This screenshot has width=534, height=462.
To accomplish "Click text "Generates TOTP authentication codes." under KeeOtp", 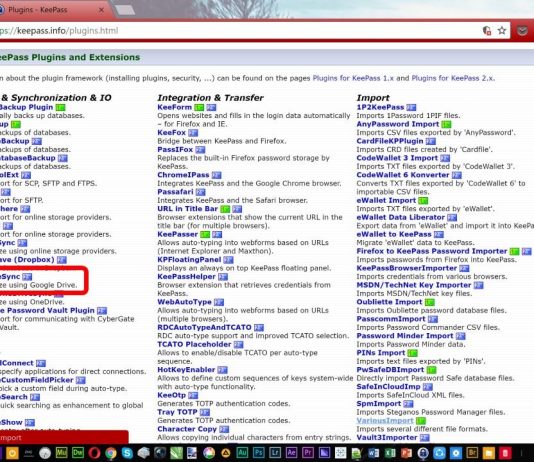I will [x=224, y=404].
